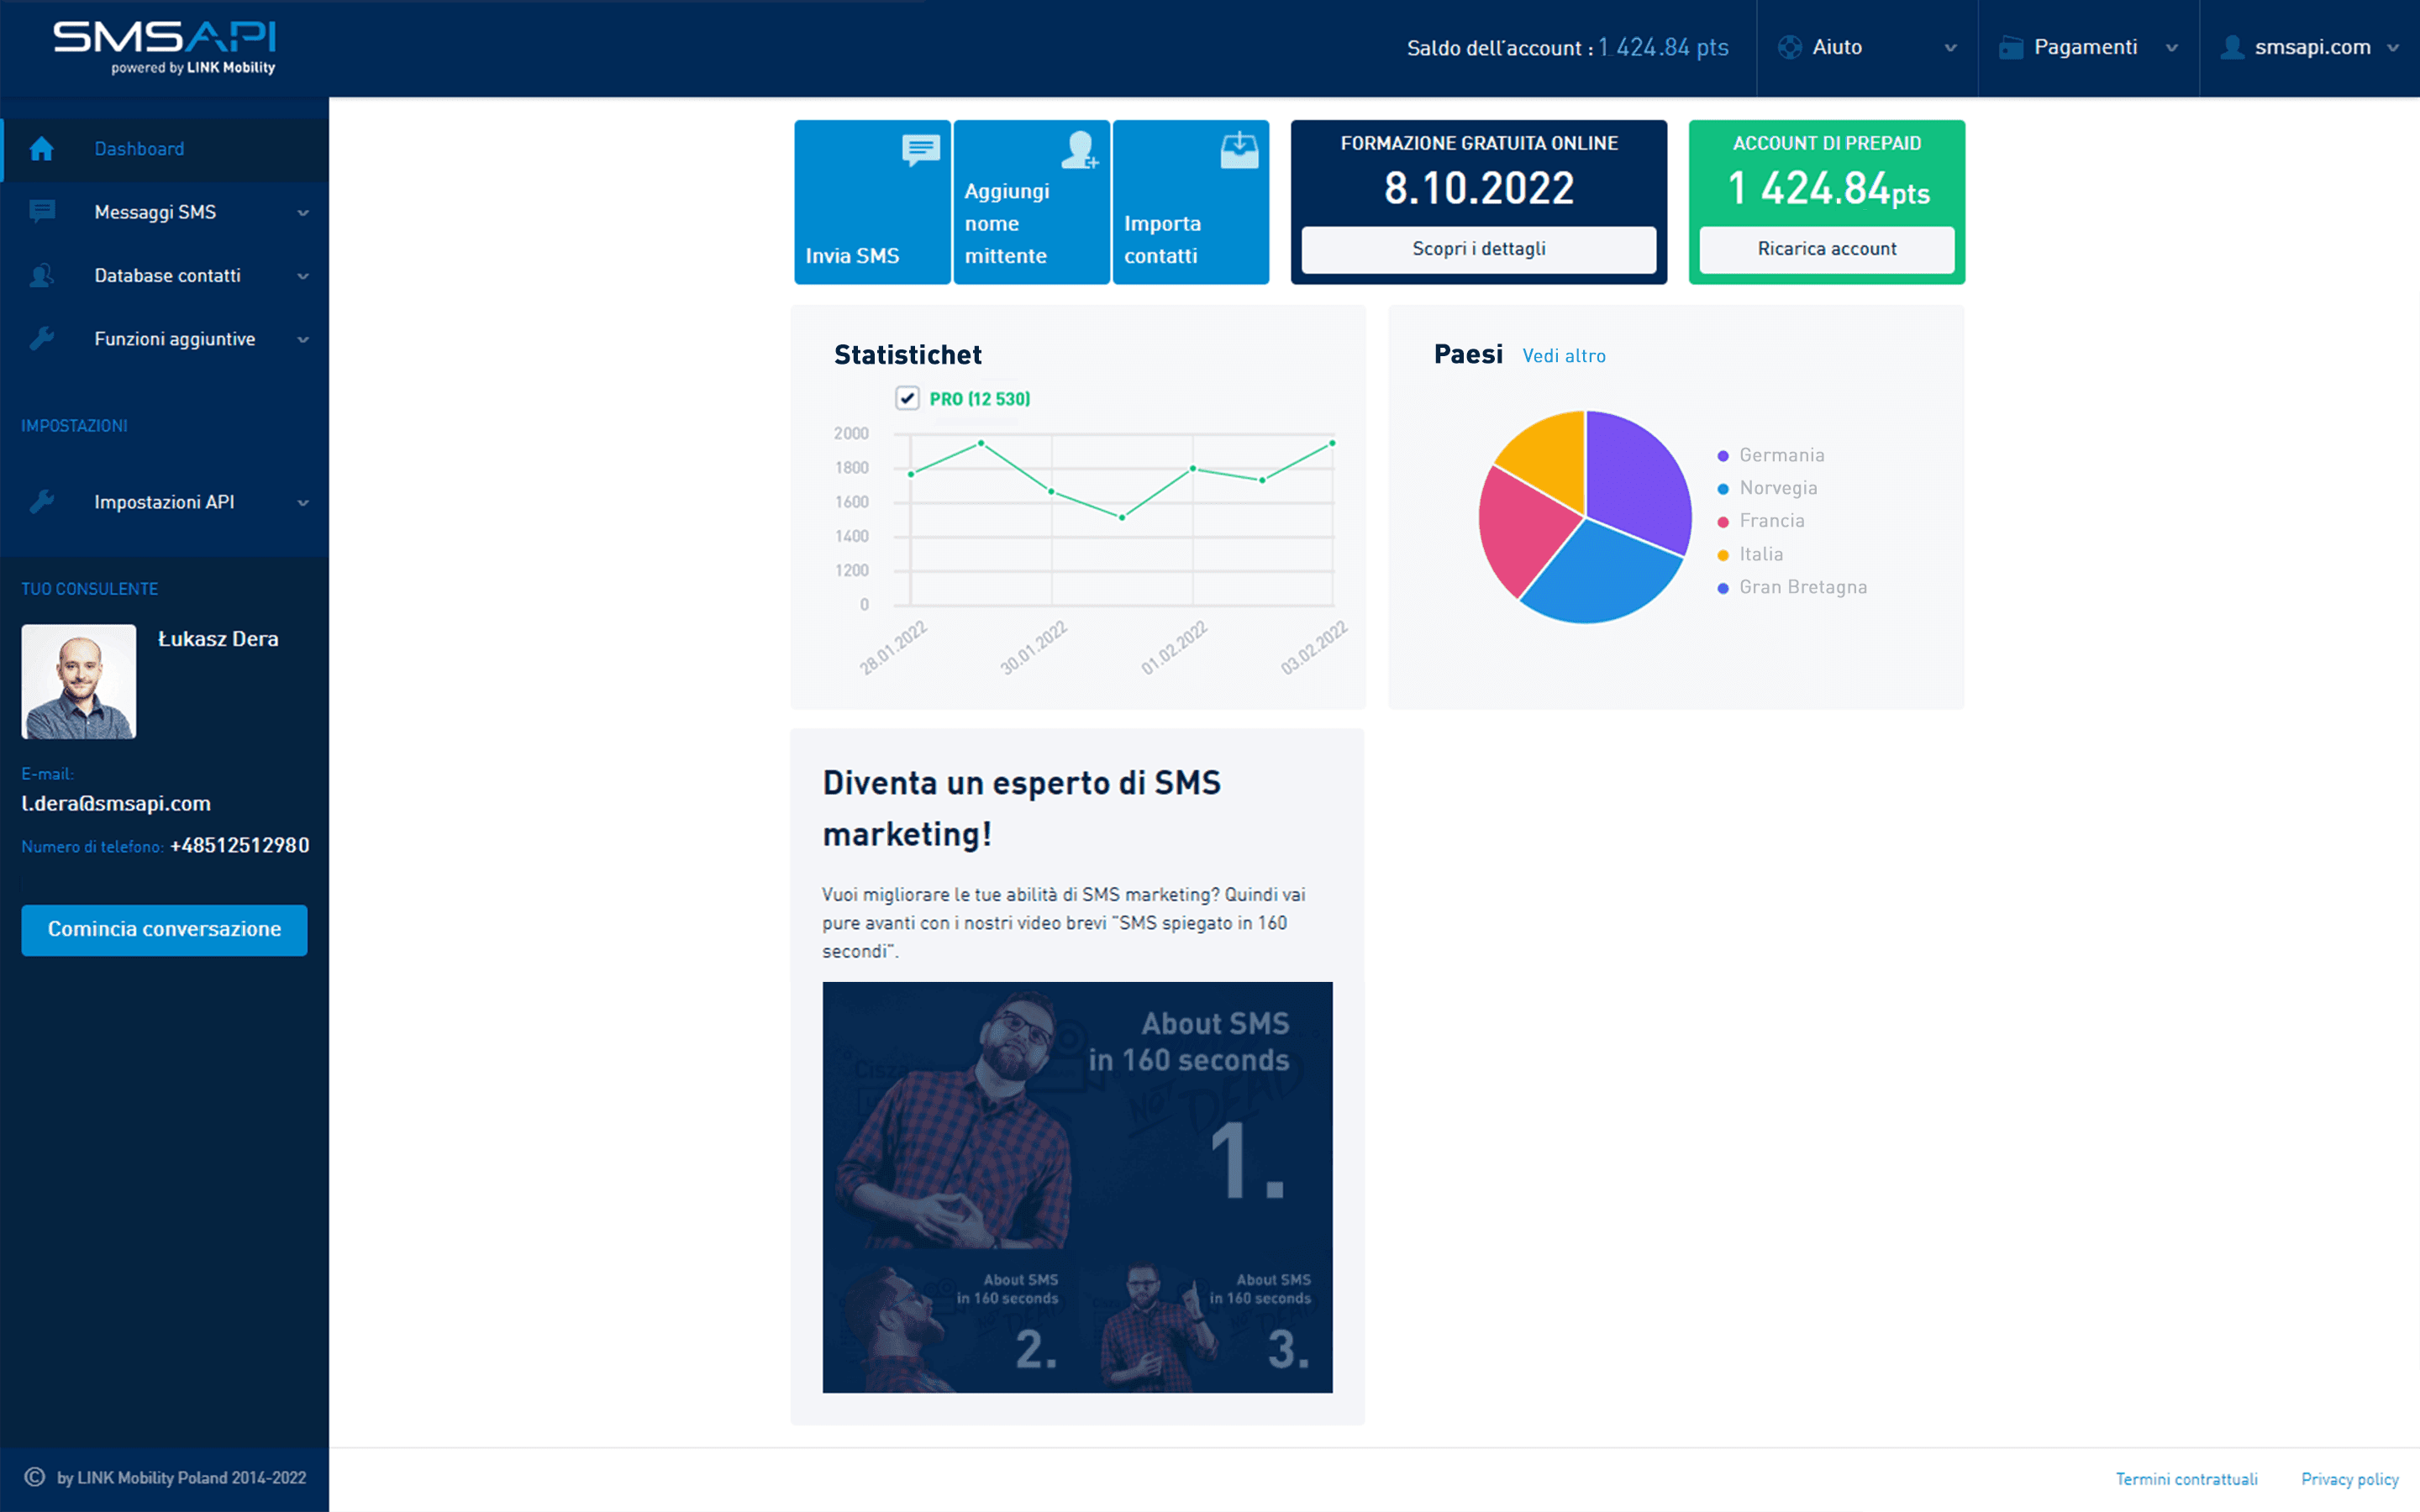Click the Messaggi SMS chat icon

point(42,212)
